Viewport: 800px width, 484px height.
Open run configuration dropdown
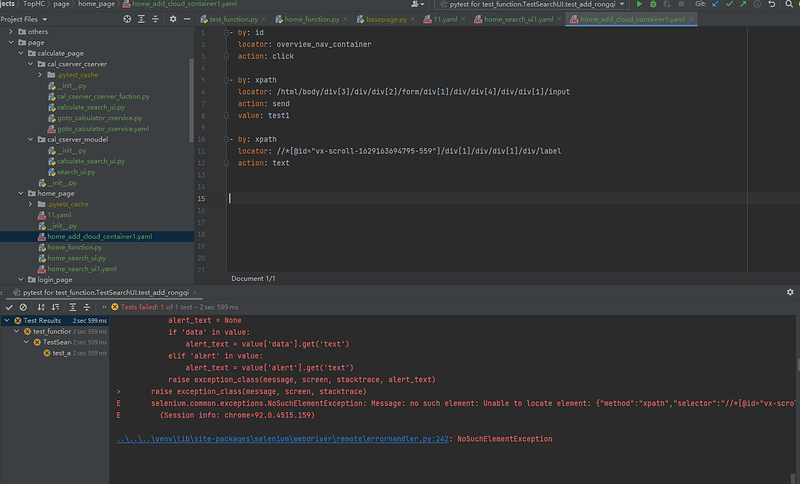532,4
